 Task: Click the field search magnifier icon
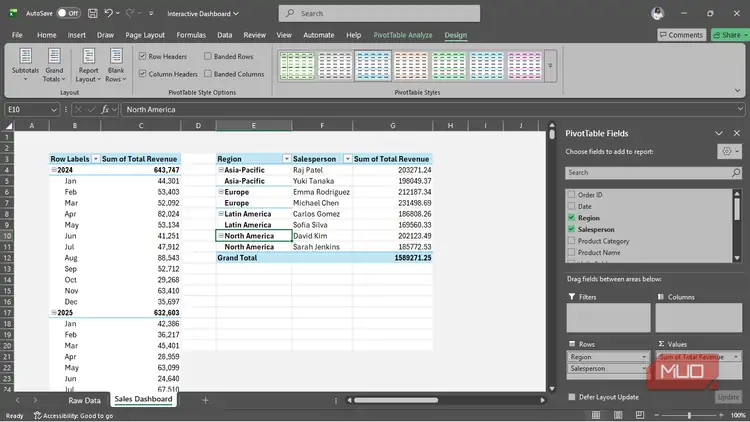point(736,172)
